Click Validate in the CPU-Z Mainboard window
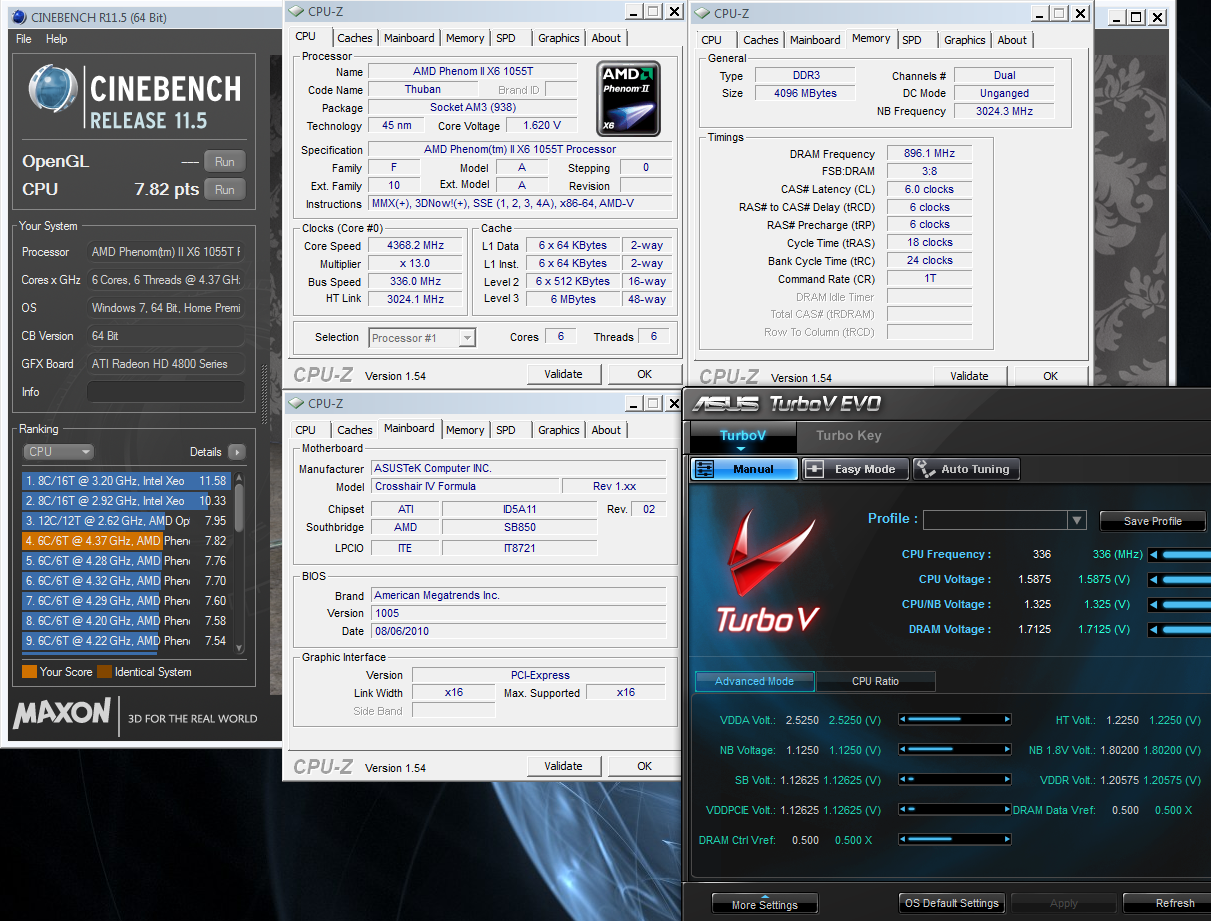Viewport: 1211px width, 921px height. coord(563,766)
